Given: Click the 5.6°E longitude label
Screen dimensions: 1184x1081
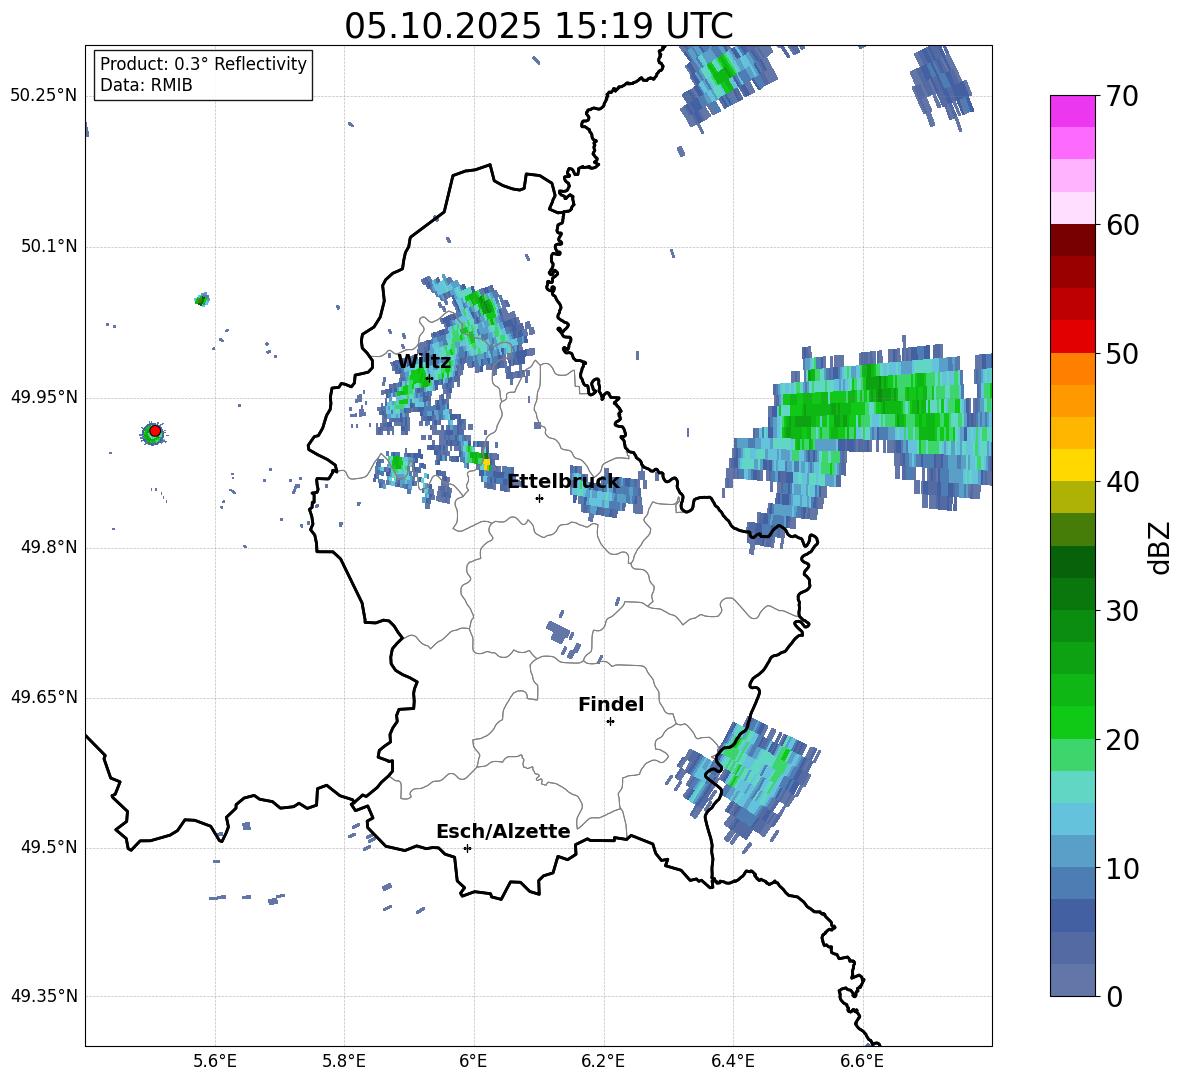Looking at the screenshot, I should [x=214, y=1061].
